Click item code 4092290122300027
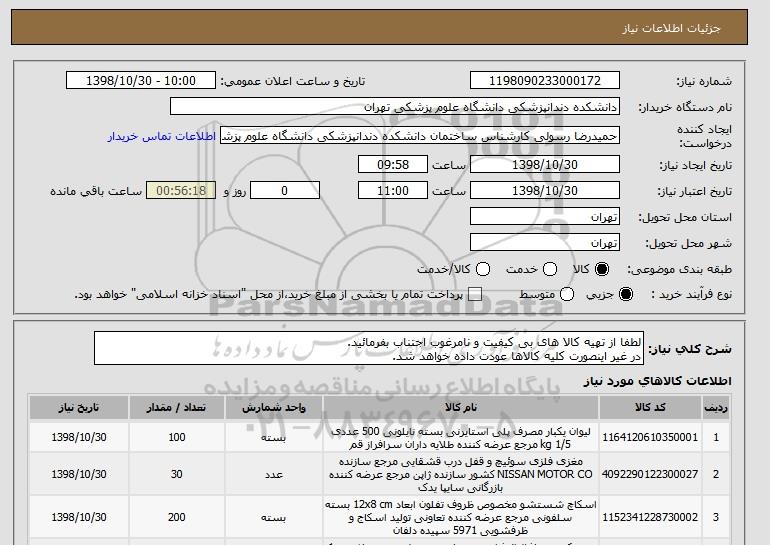 coord(650,474)
